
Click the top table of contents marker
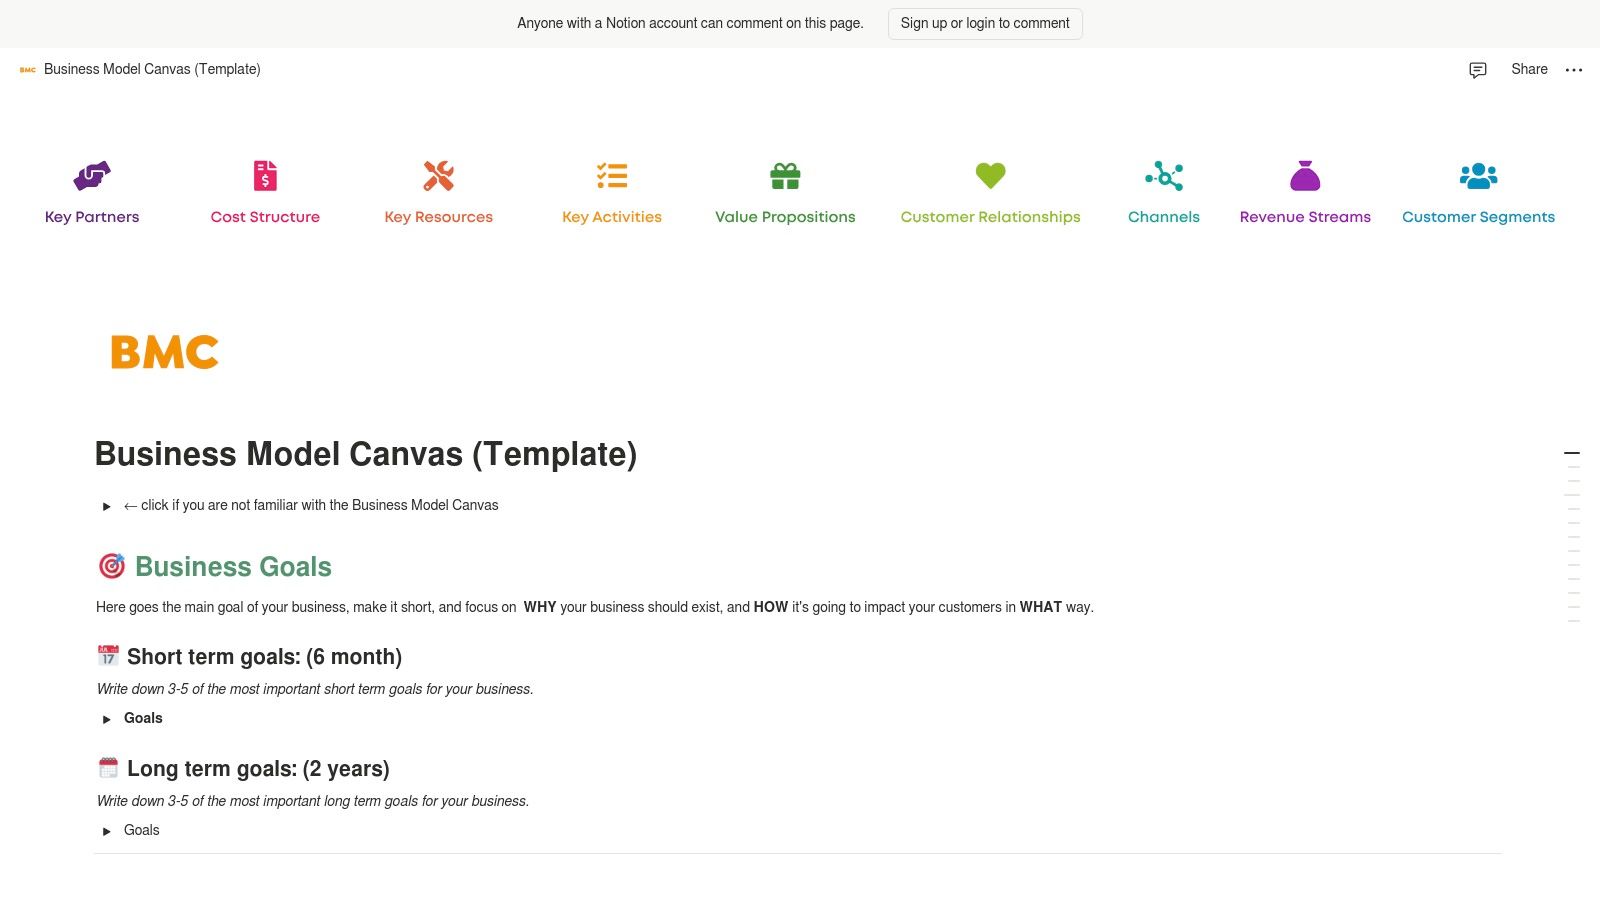[1572, 453]
